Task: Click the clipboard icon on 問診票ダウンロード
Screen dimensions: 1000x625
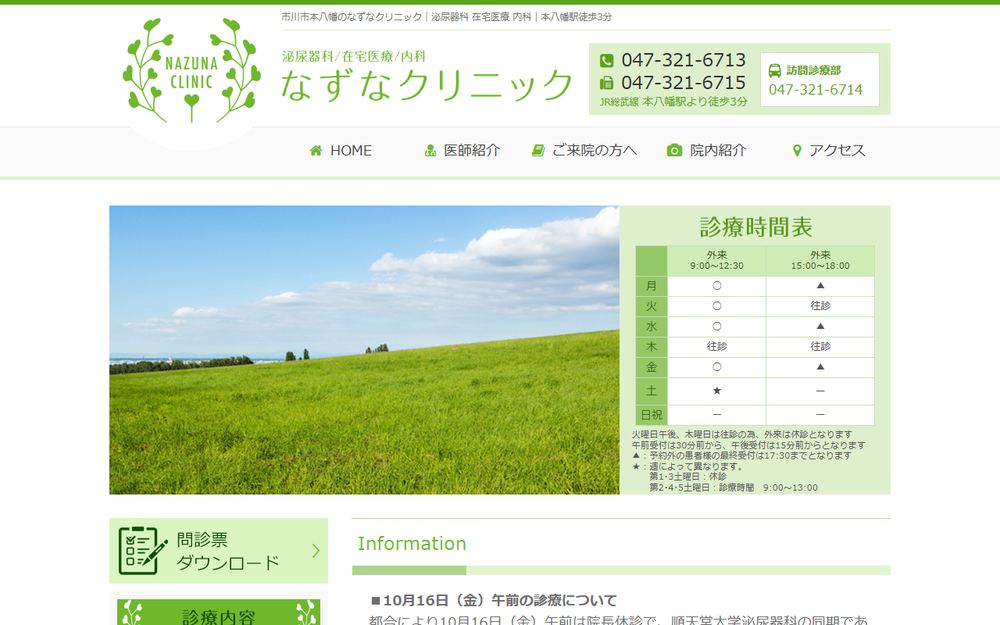Action: [x=143, y=550]
